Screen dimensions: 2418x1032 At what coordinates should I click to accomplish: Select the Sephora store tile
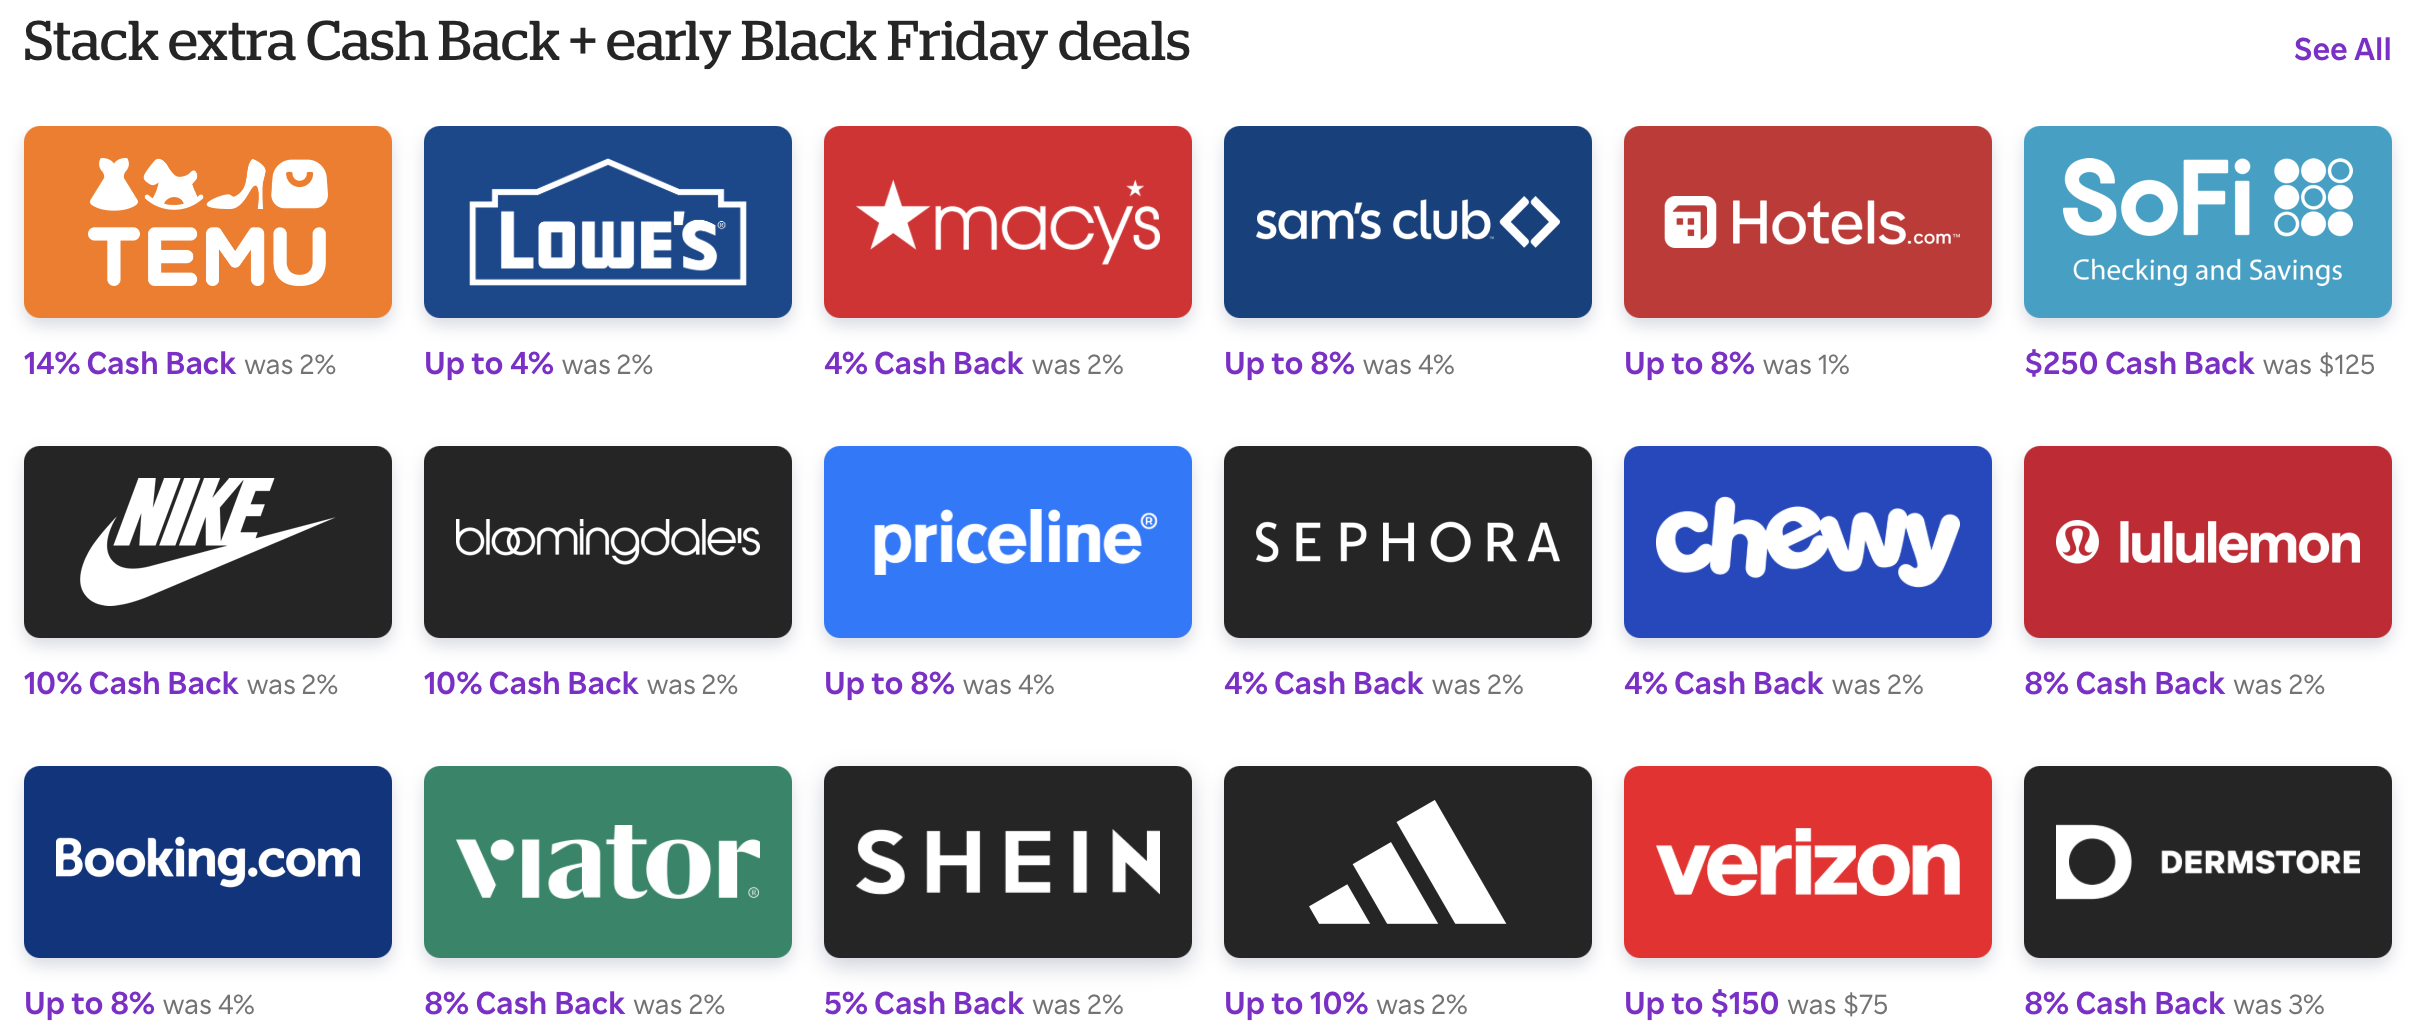coord(1407,541)
